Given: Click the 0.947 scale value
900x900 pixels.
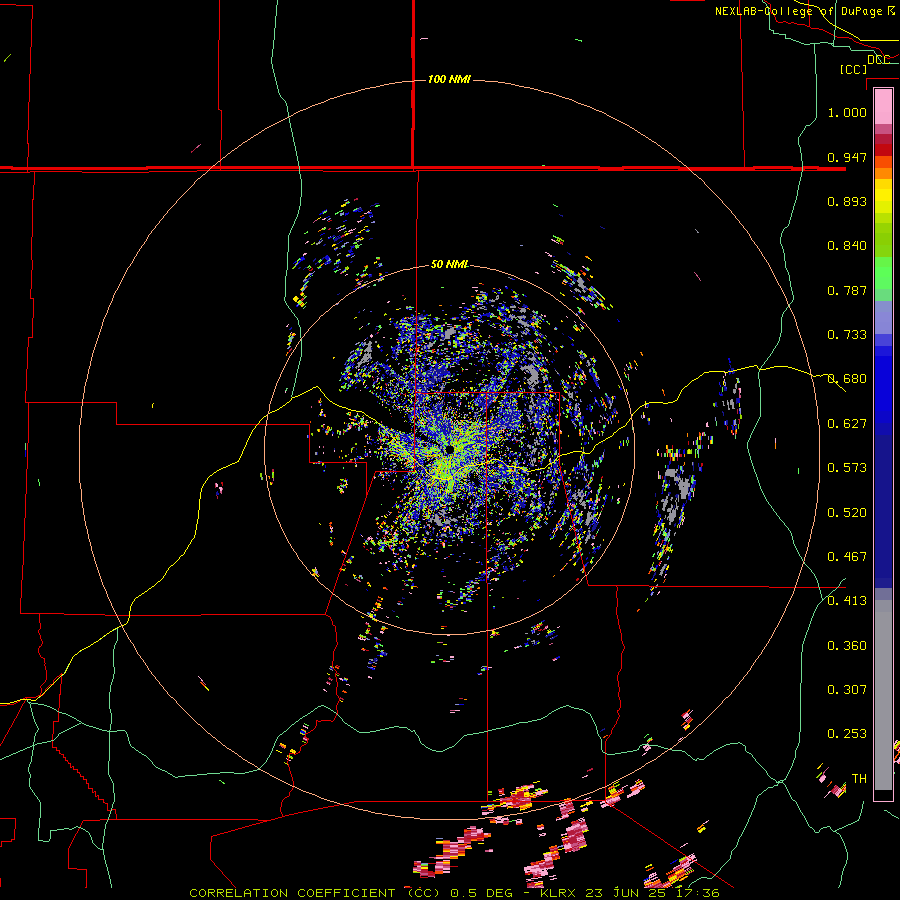Looking at the screenshot, I should [x=847, y=157].
